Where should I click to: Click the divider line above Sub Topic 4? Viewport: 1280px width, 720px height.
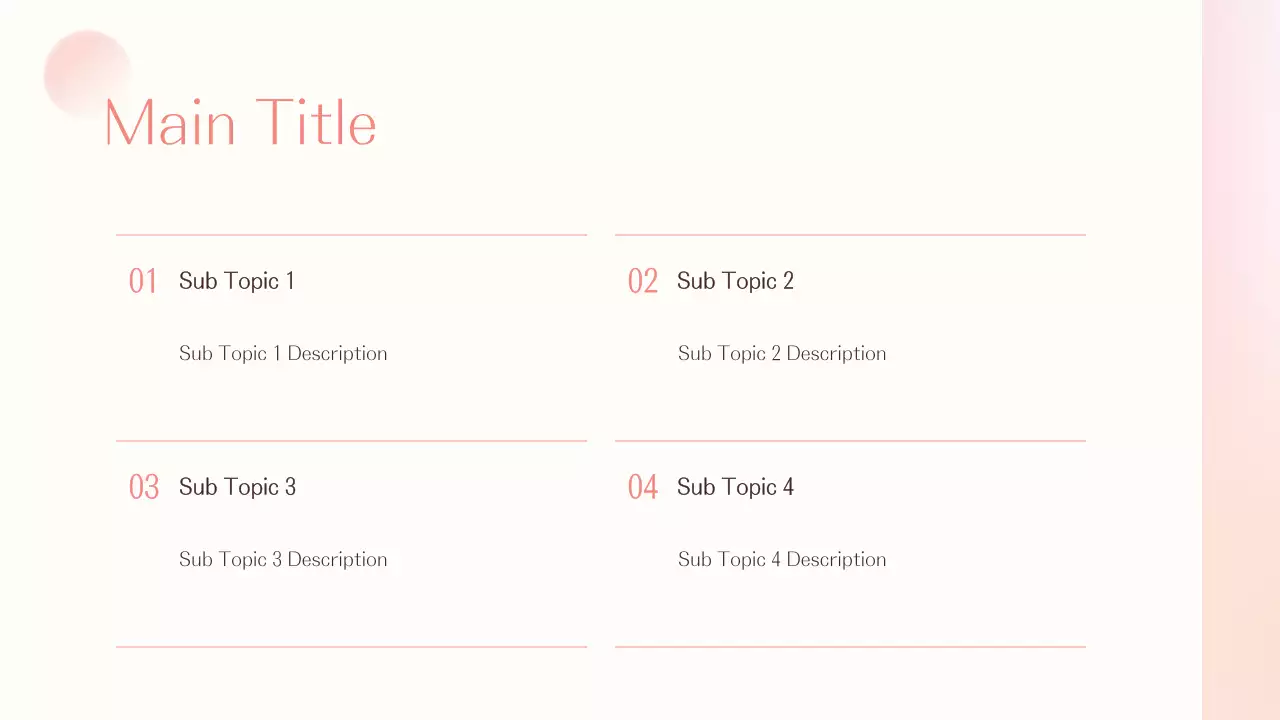tap(850, 441)
